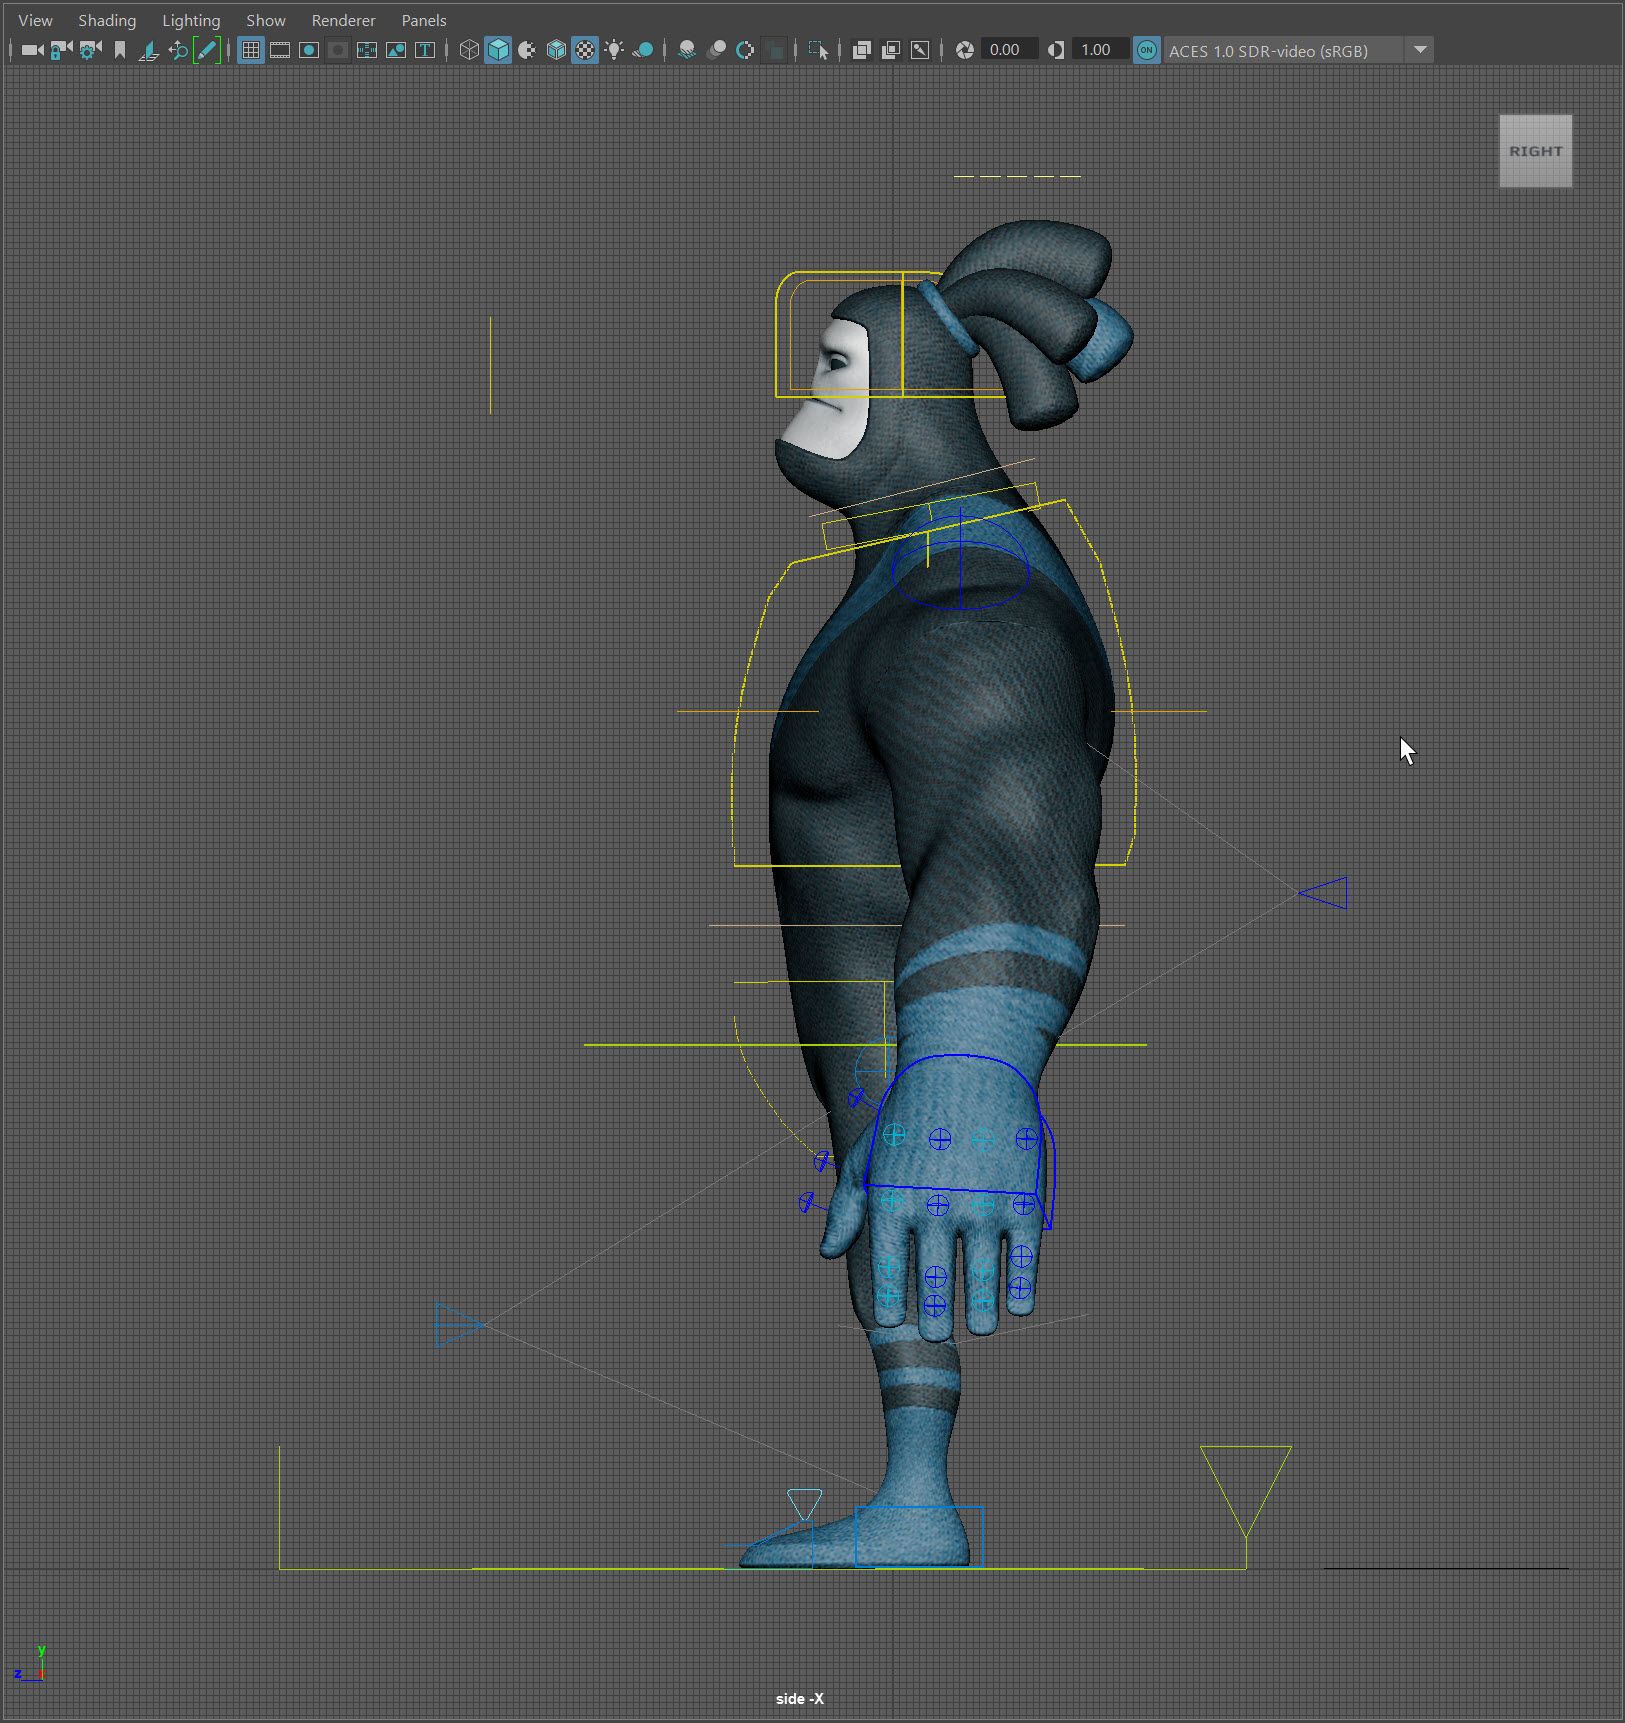Open Camera Attributes gear icon
Image resolution: width=1625 pixels, height=1723 pixels.
tap(90, 50)
